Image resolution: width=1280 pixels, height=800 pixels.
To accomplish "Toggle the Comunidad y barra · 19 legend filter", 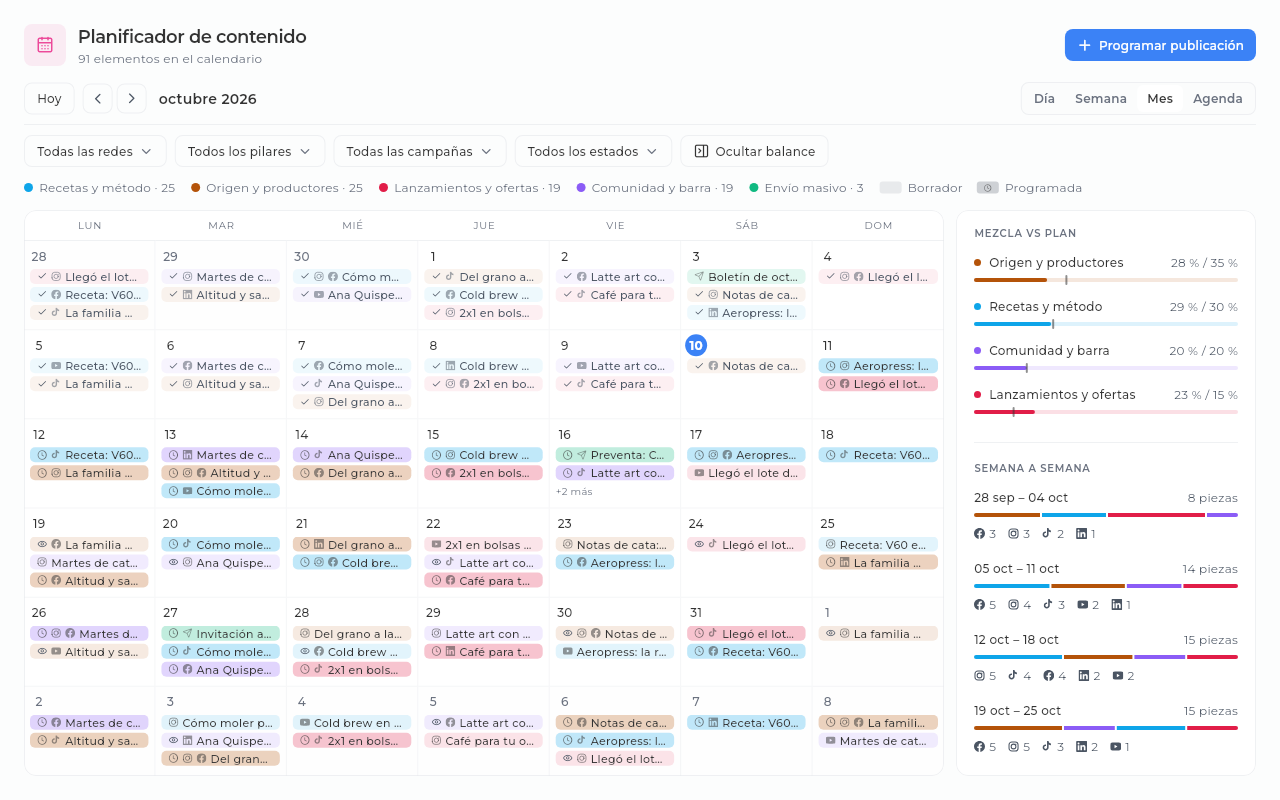I will [655, 188].
